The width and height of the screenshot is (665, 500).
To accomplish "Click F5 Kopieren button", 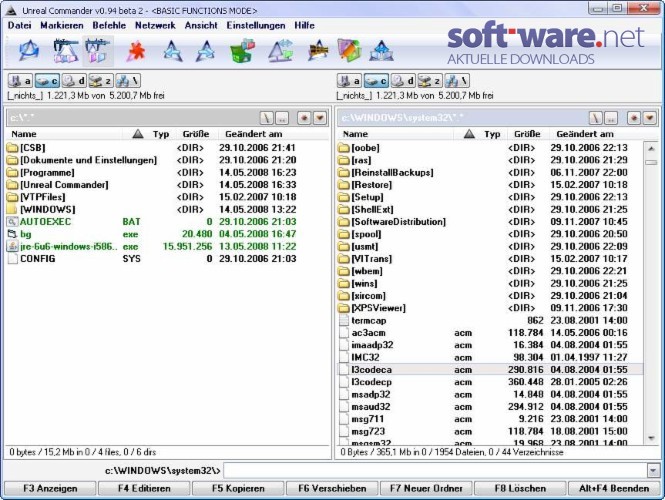I will click(238, 489).
